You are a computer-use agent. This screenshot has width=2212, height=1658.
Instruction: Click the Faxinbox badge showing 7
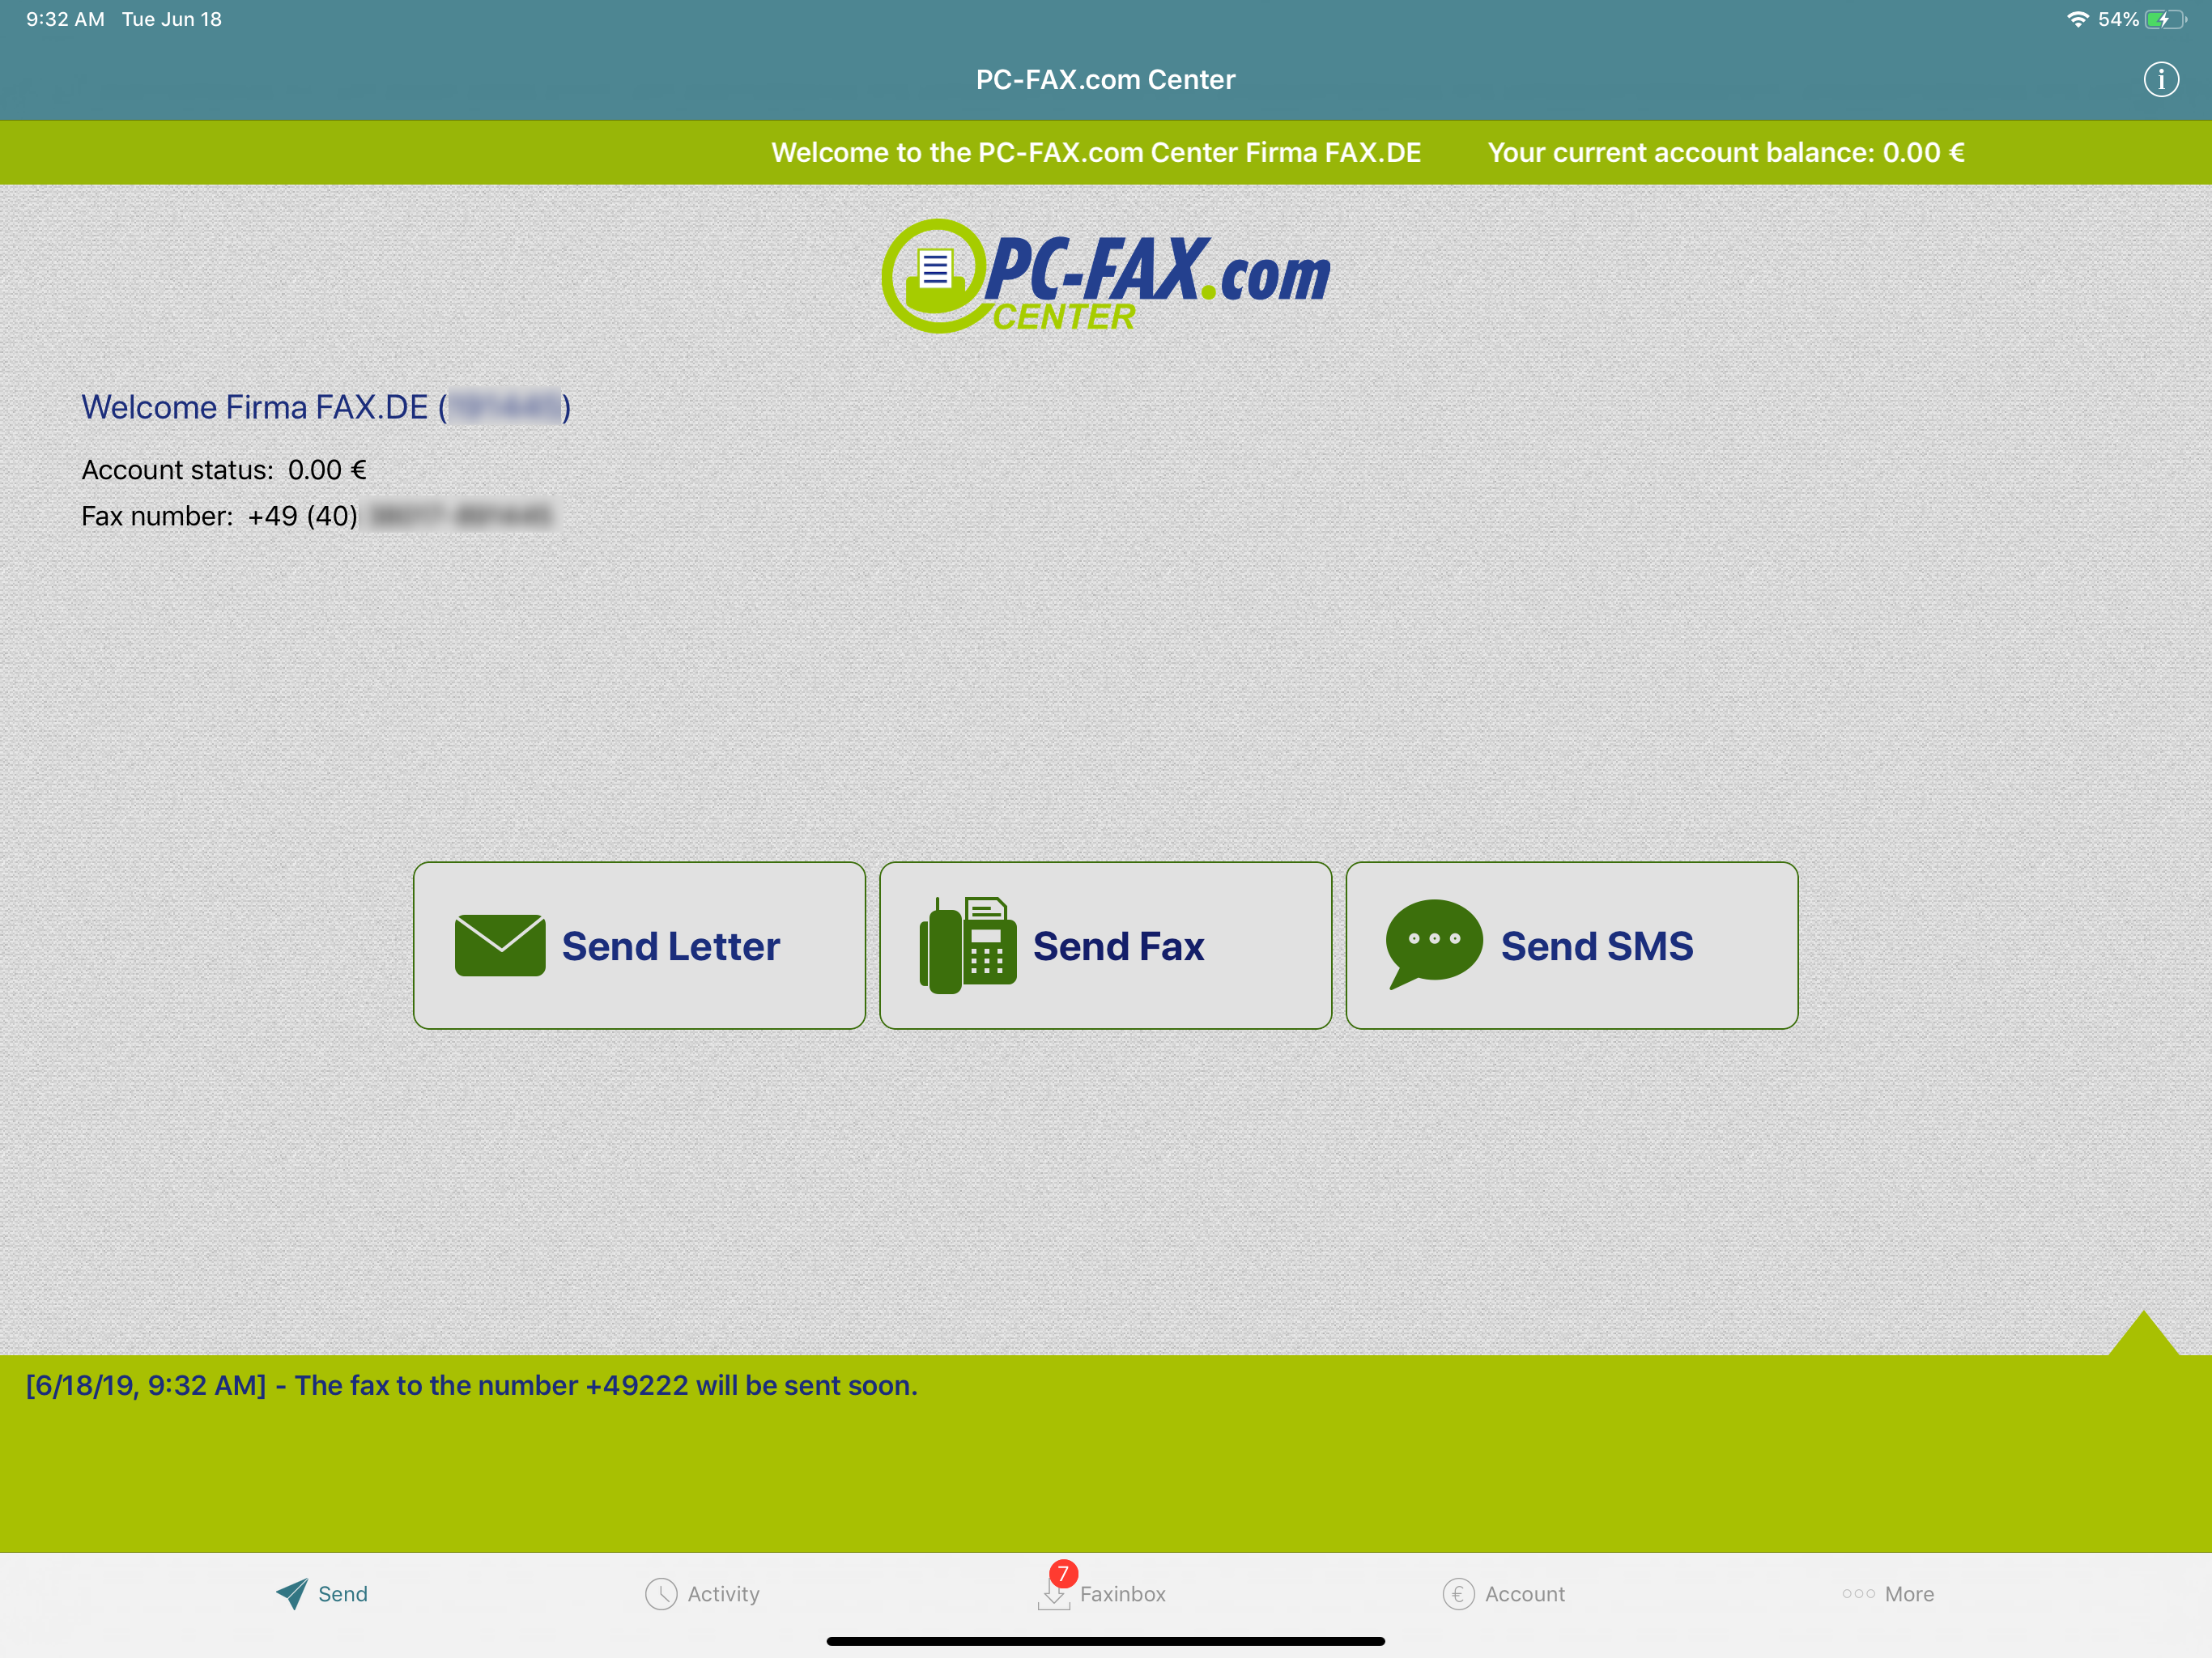pos(1063,1574)
